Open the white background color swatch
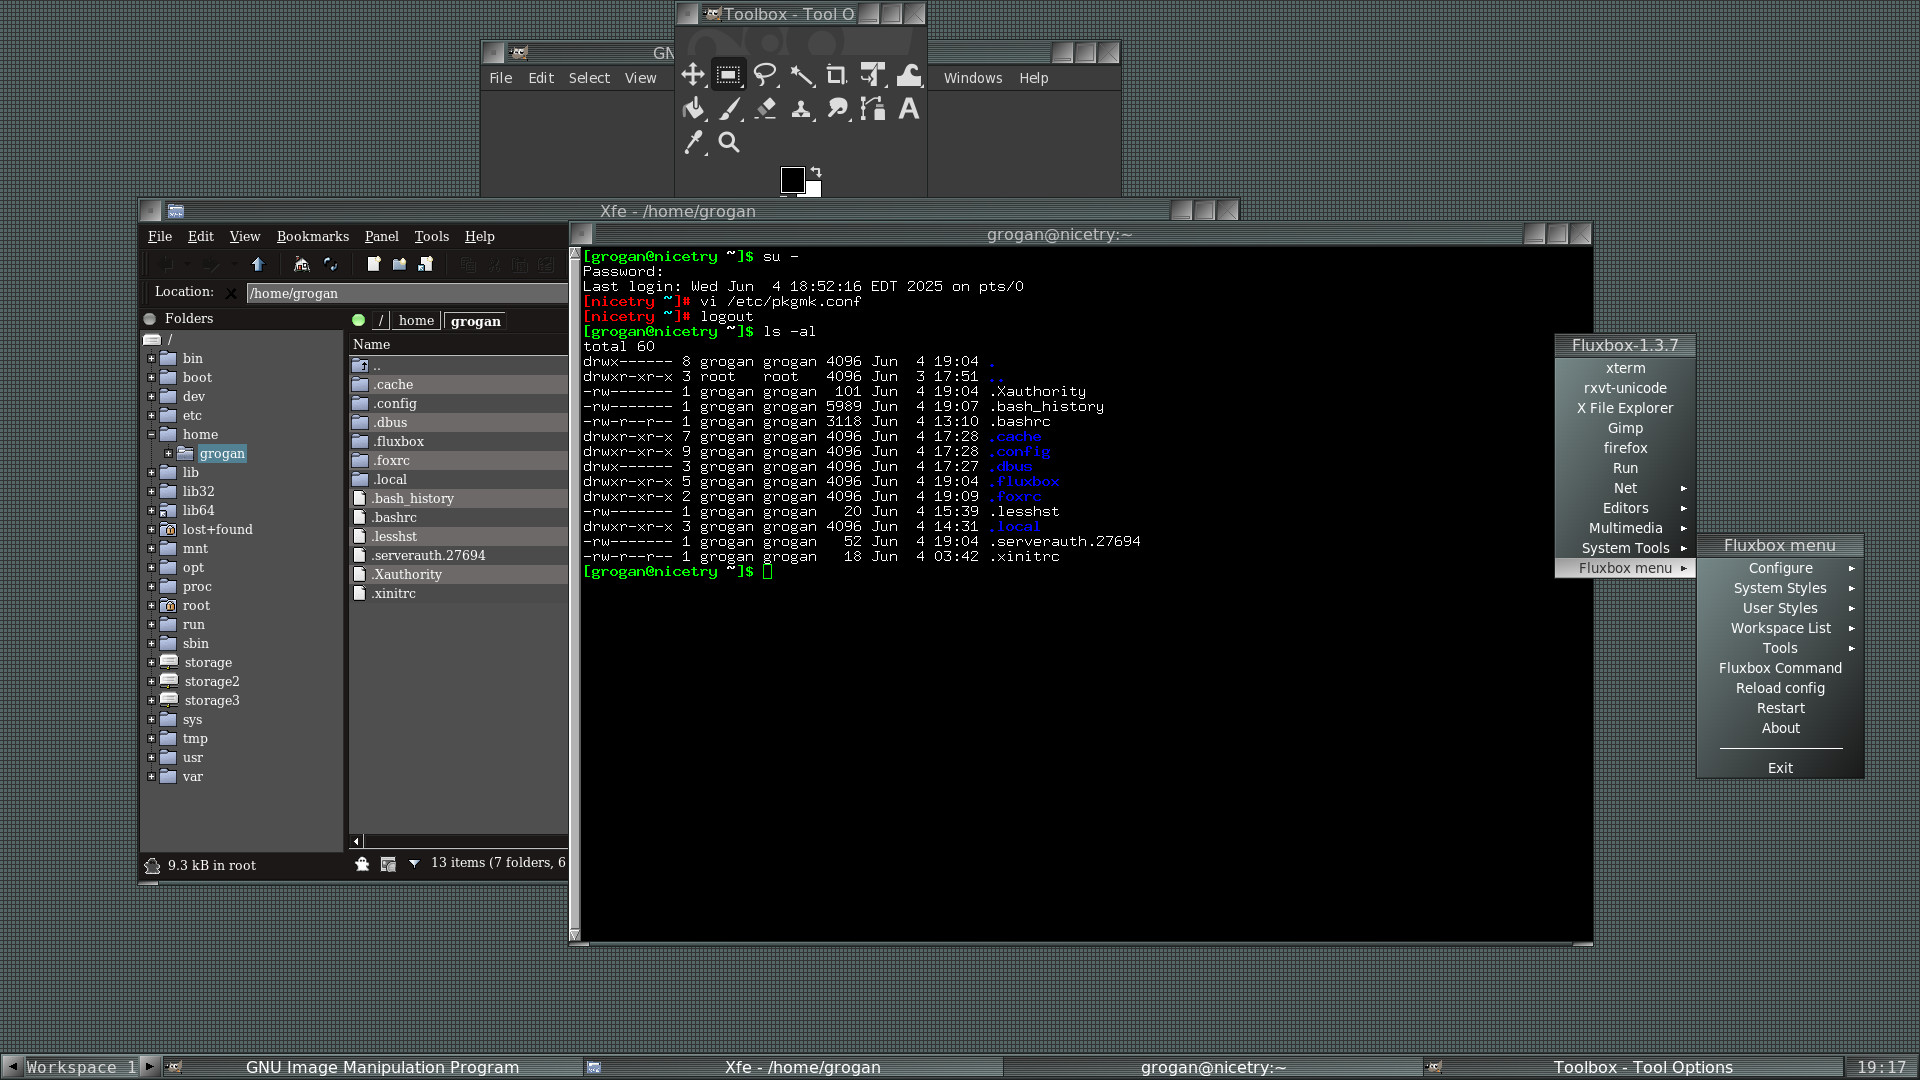Screen dimensions: 1920x1080 814,189
